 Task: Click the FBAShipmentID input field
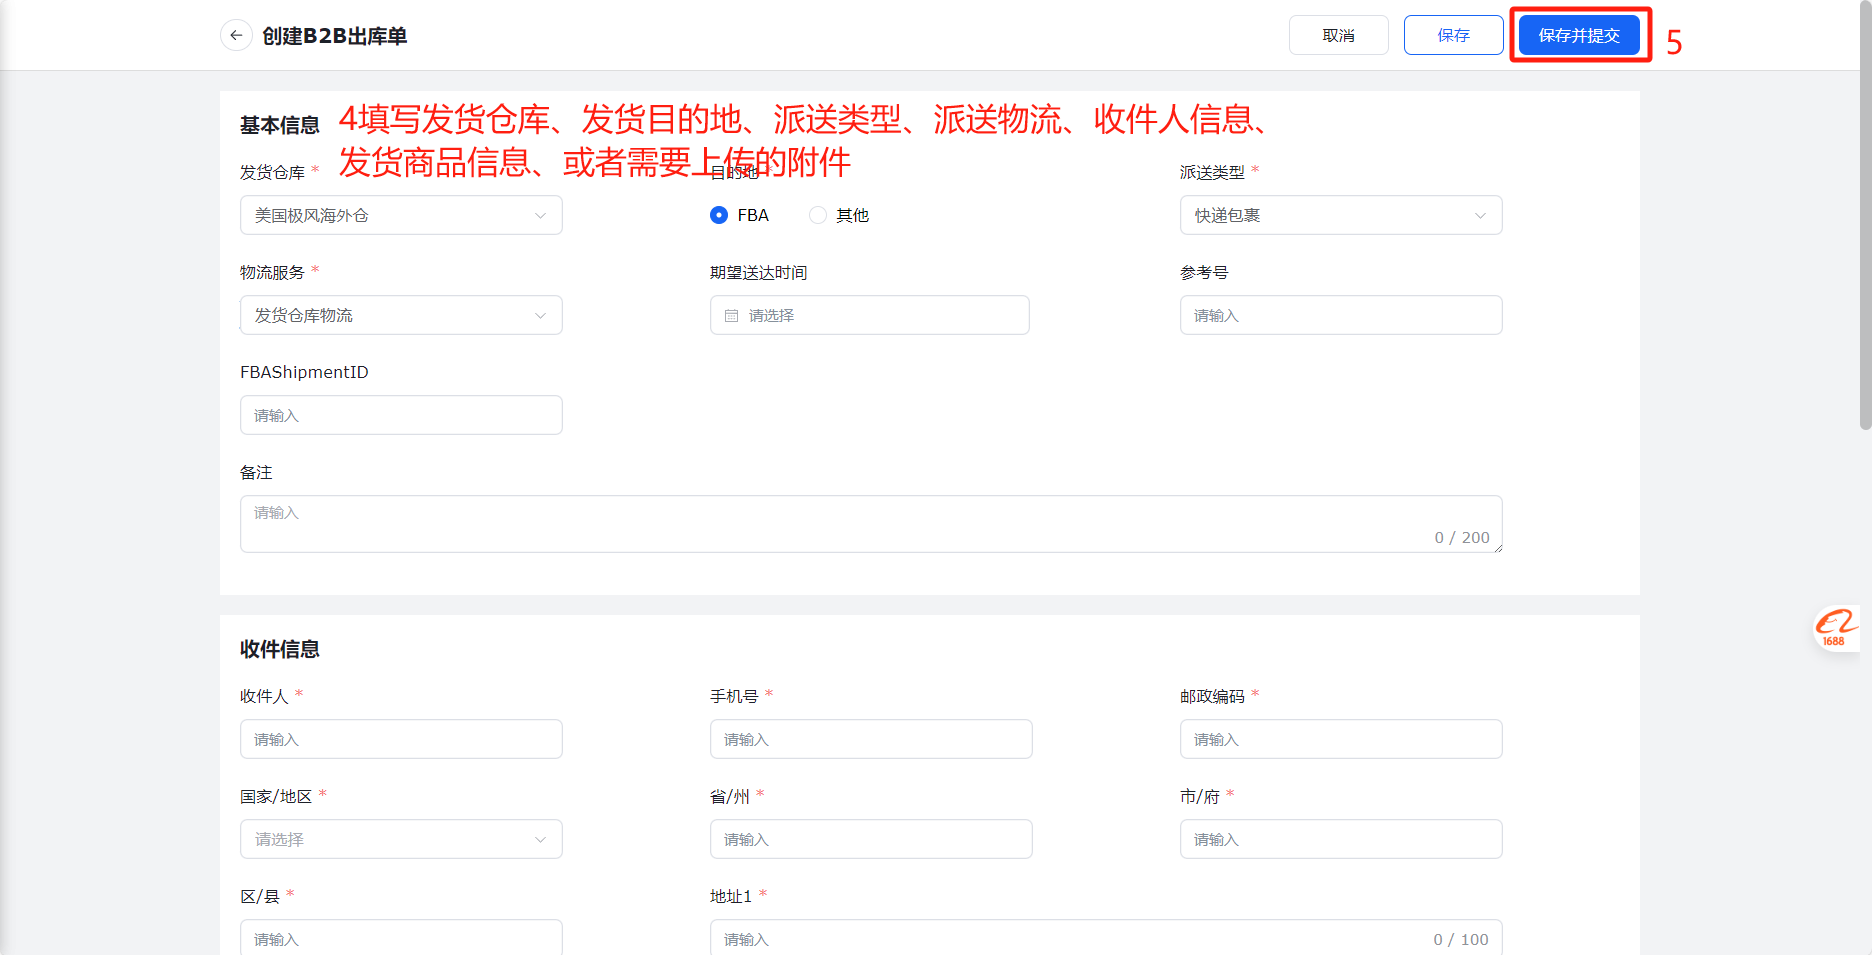[x=401, y=415]
